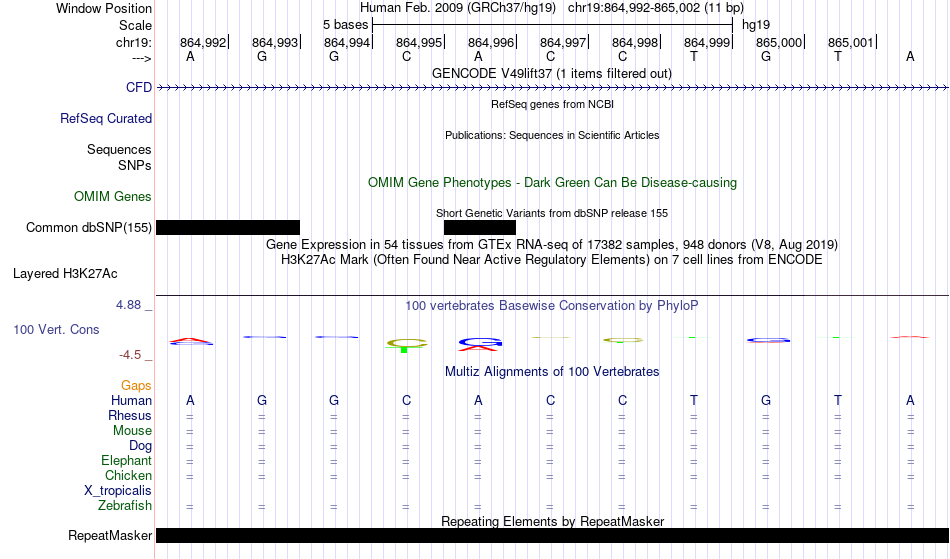Click the Sequences label of Publications track
Image resolution: width=950 pixels, height=559 pixels.
(119, 150)
